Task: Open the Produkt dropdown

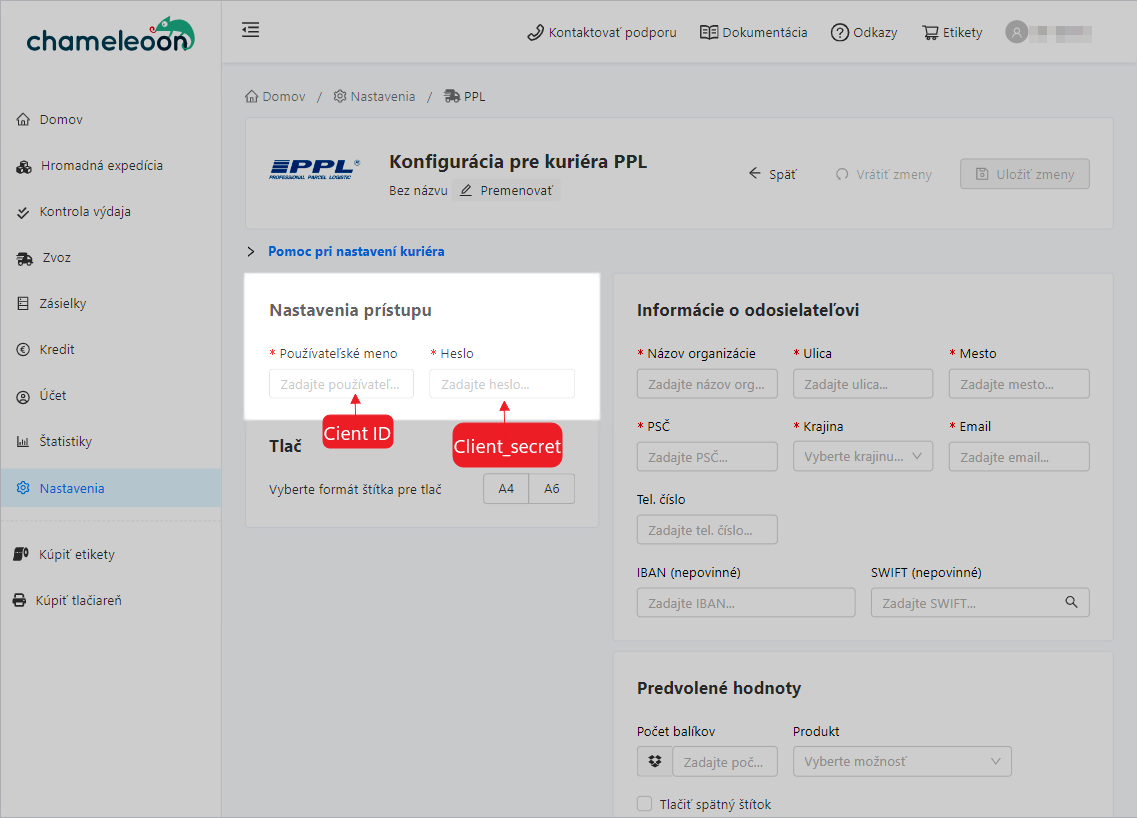Action: click(901, 762)
